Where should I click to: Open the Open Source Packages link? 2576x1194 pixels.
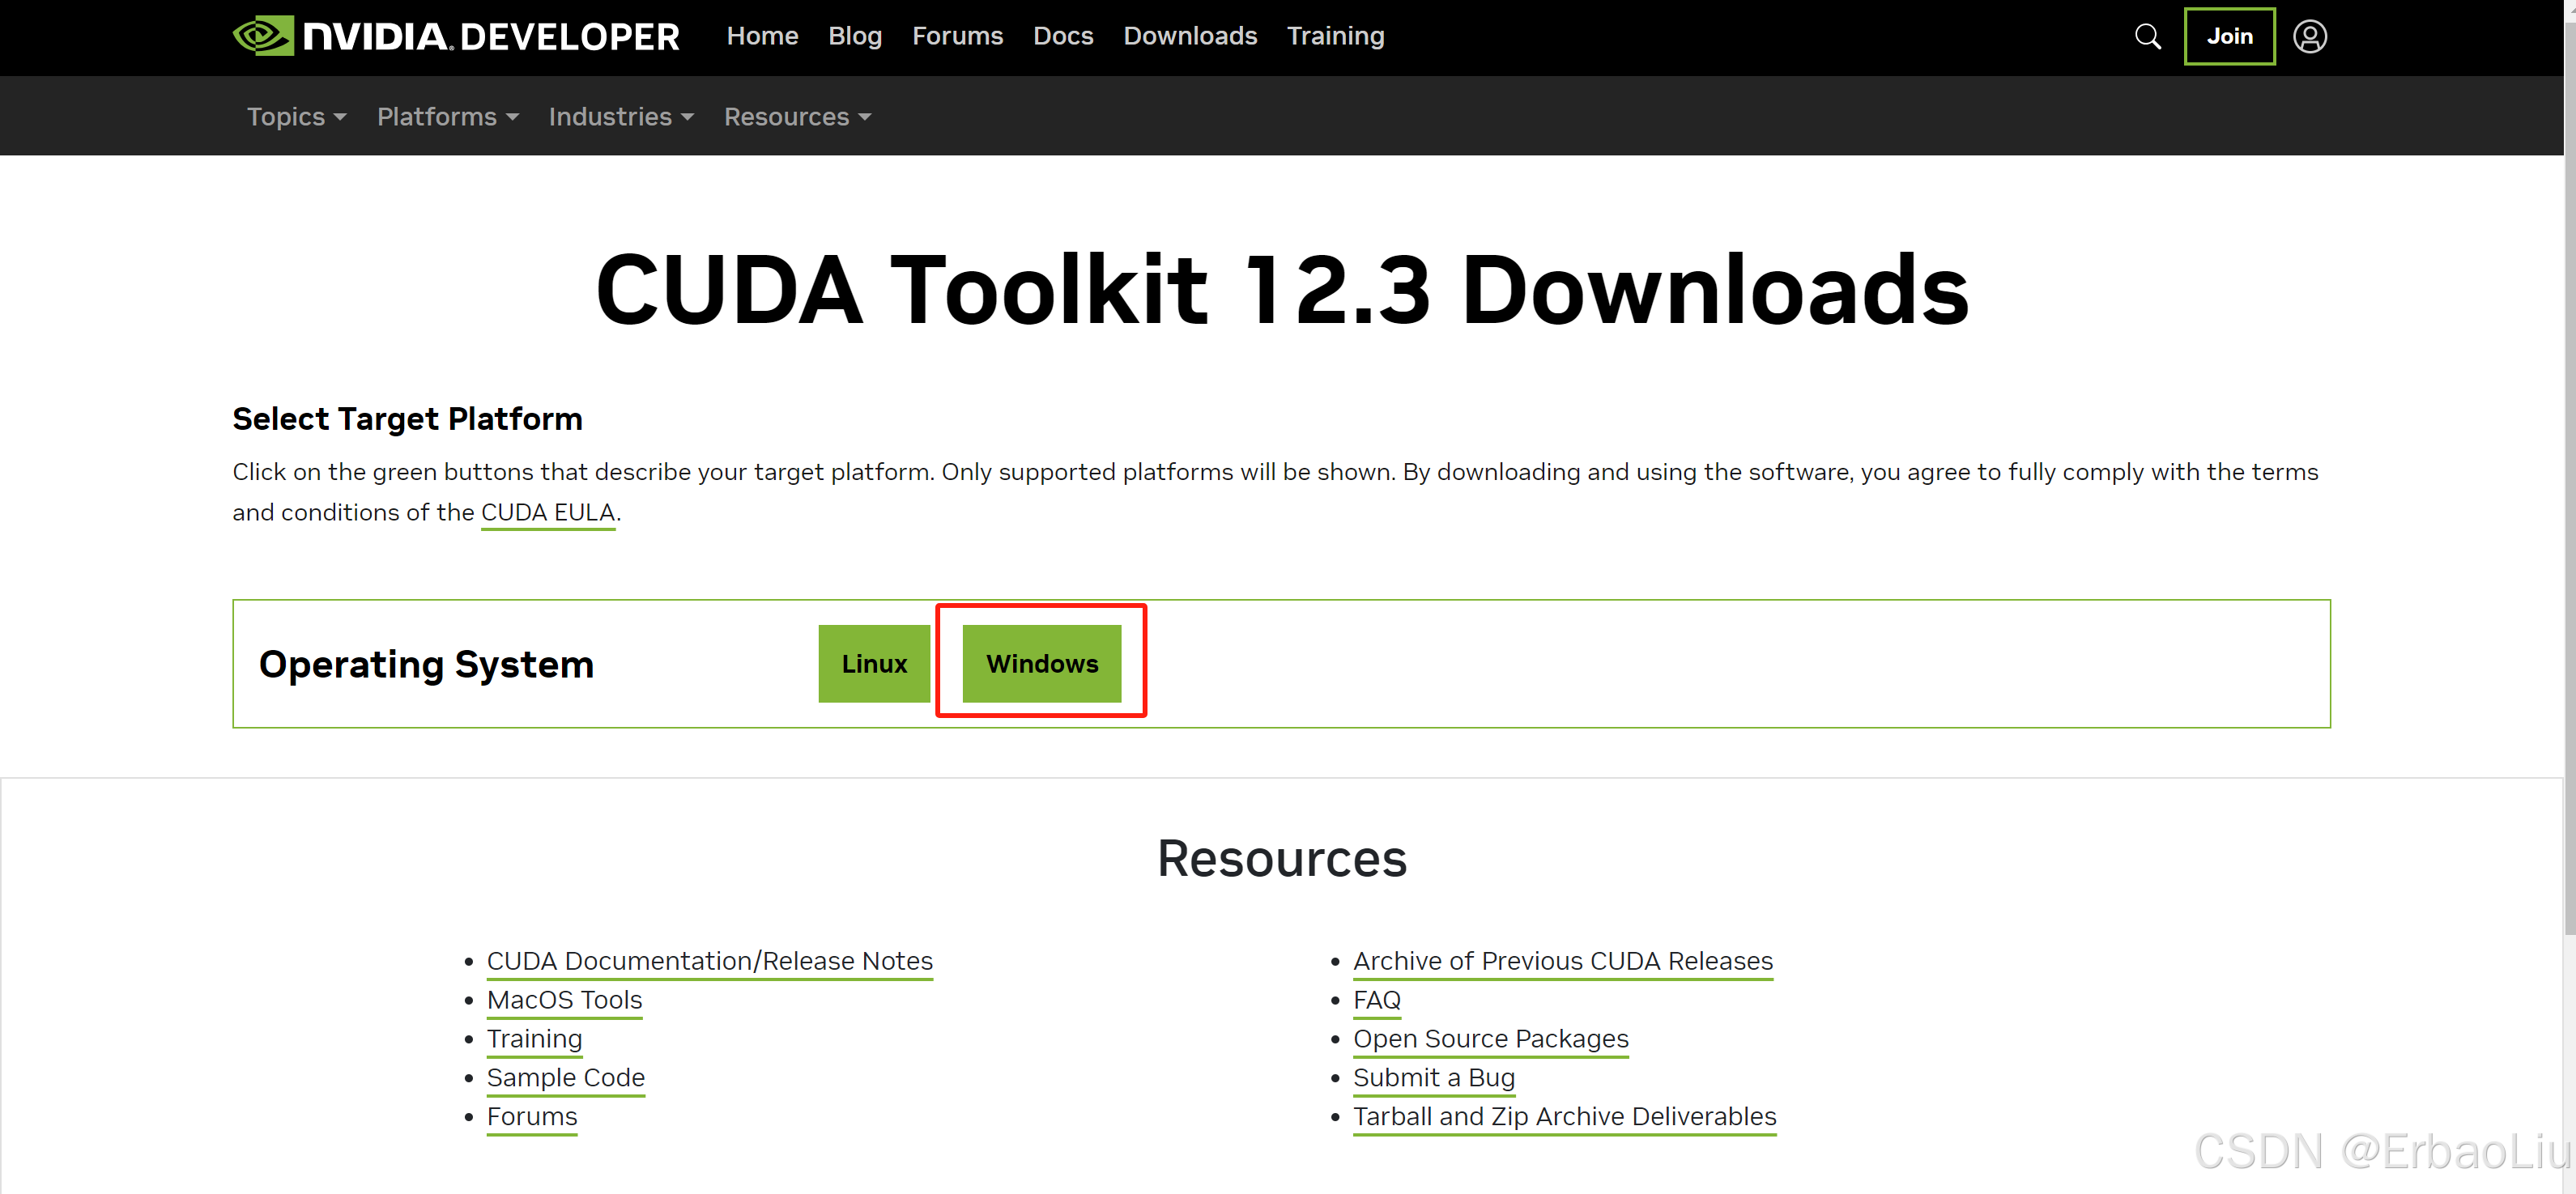[1491, 1039]
